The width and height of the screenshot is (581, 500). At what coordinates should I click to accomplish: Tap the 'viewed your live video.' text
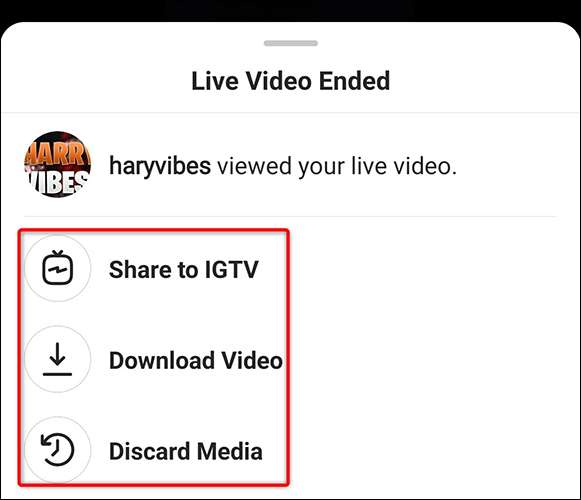tap(337, 166)
